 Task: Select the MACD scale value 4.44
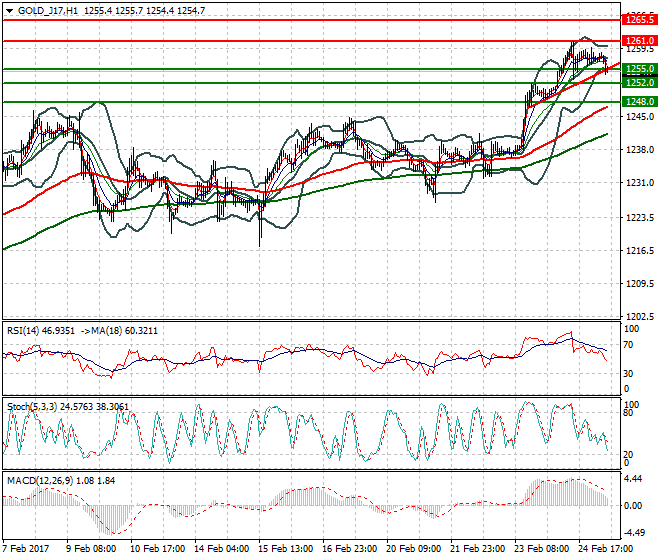pos(633,479)
